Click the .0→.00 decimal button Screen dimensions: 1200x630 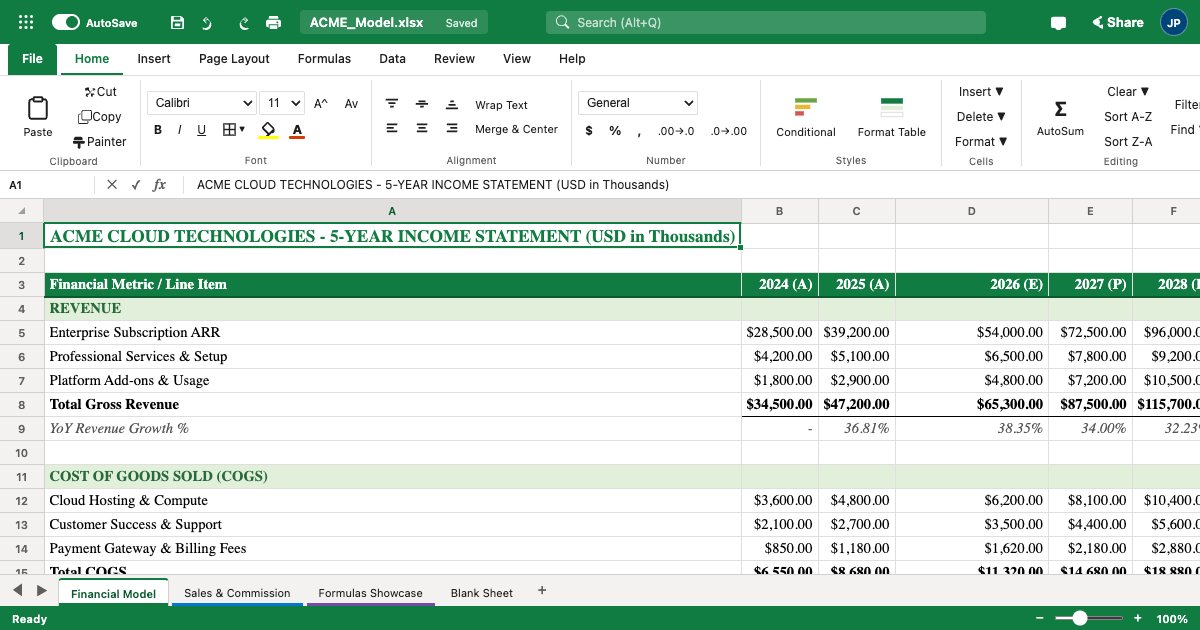[729, 131]
